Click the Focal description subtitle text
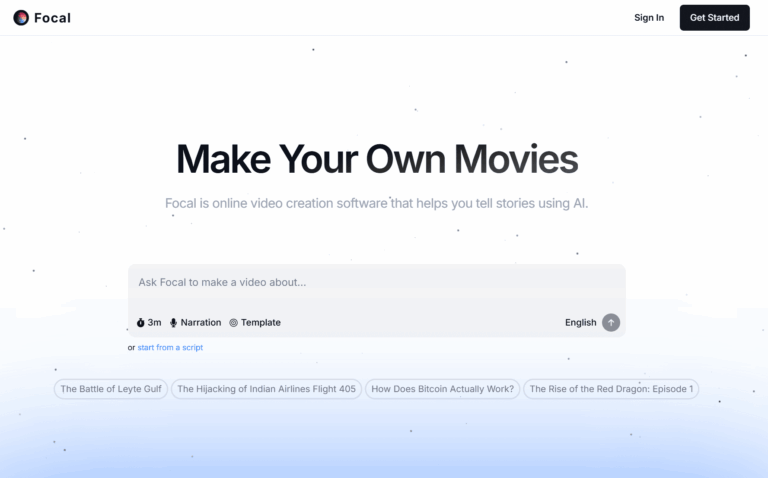This screenshot has width=768, height=478. (x=377, y=204)
